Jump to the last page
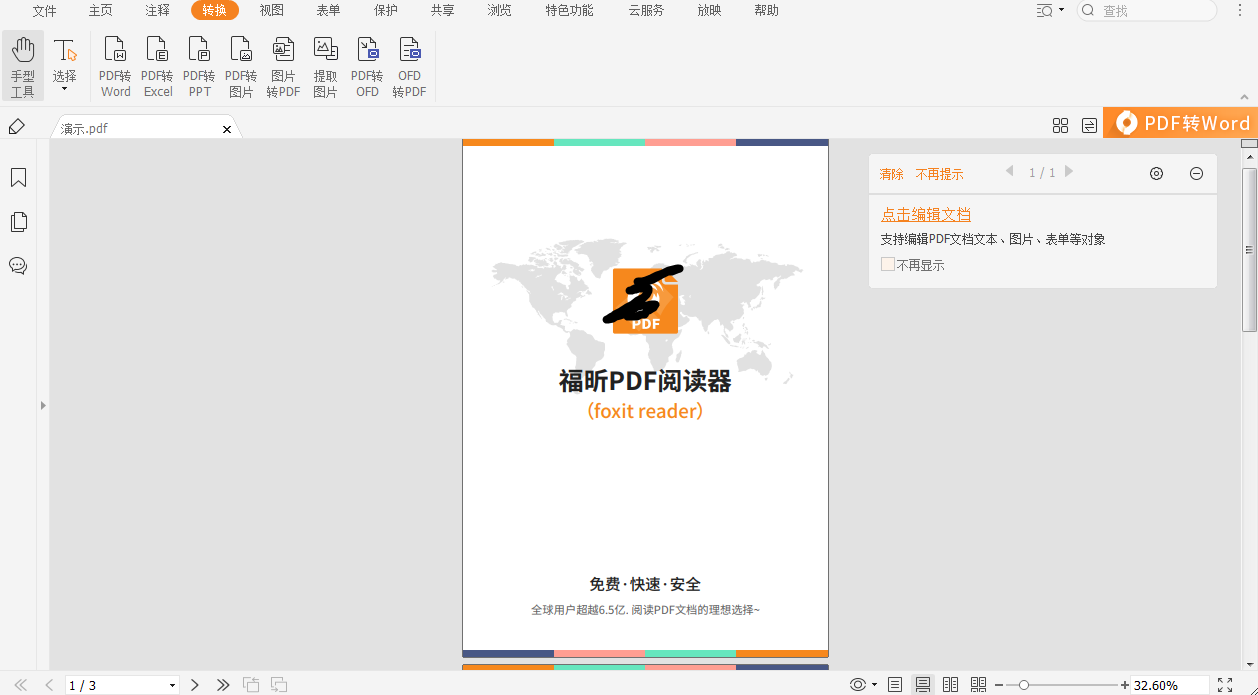This screenshot has height=695, width=1258. (223, 685)
